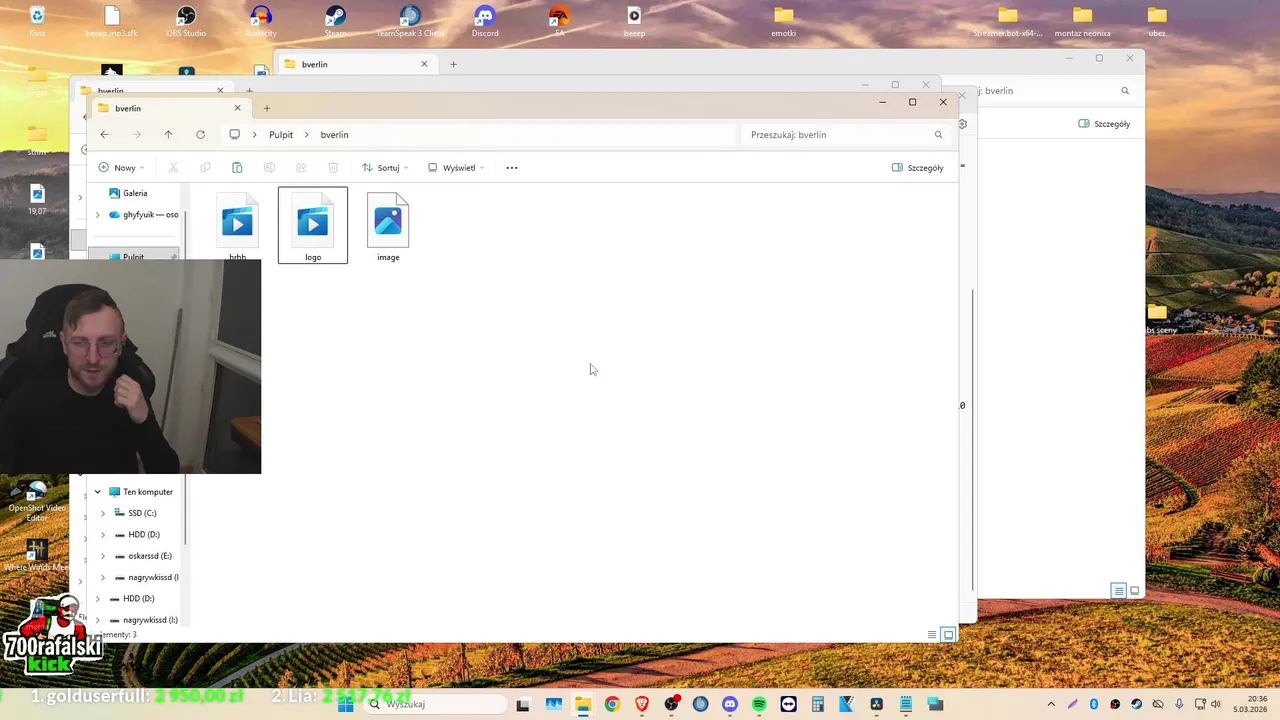Show hidden system tray icons

pyautogui.click(x=1051, y=704)
